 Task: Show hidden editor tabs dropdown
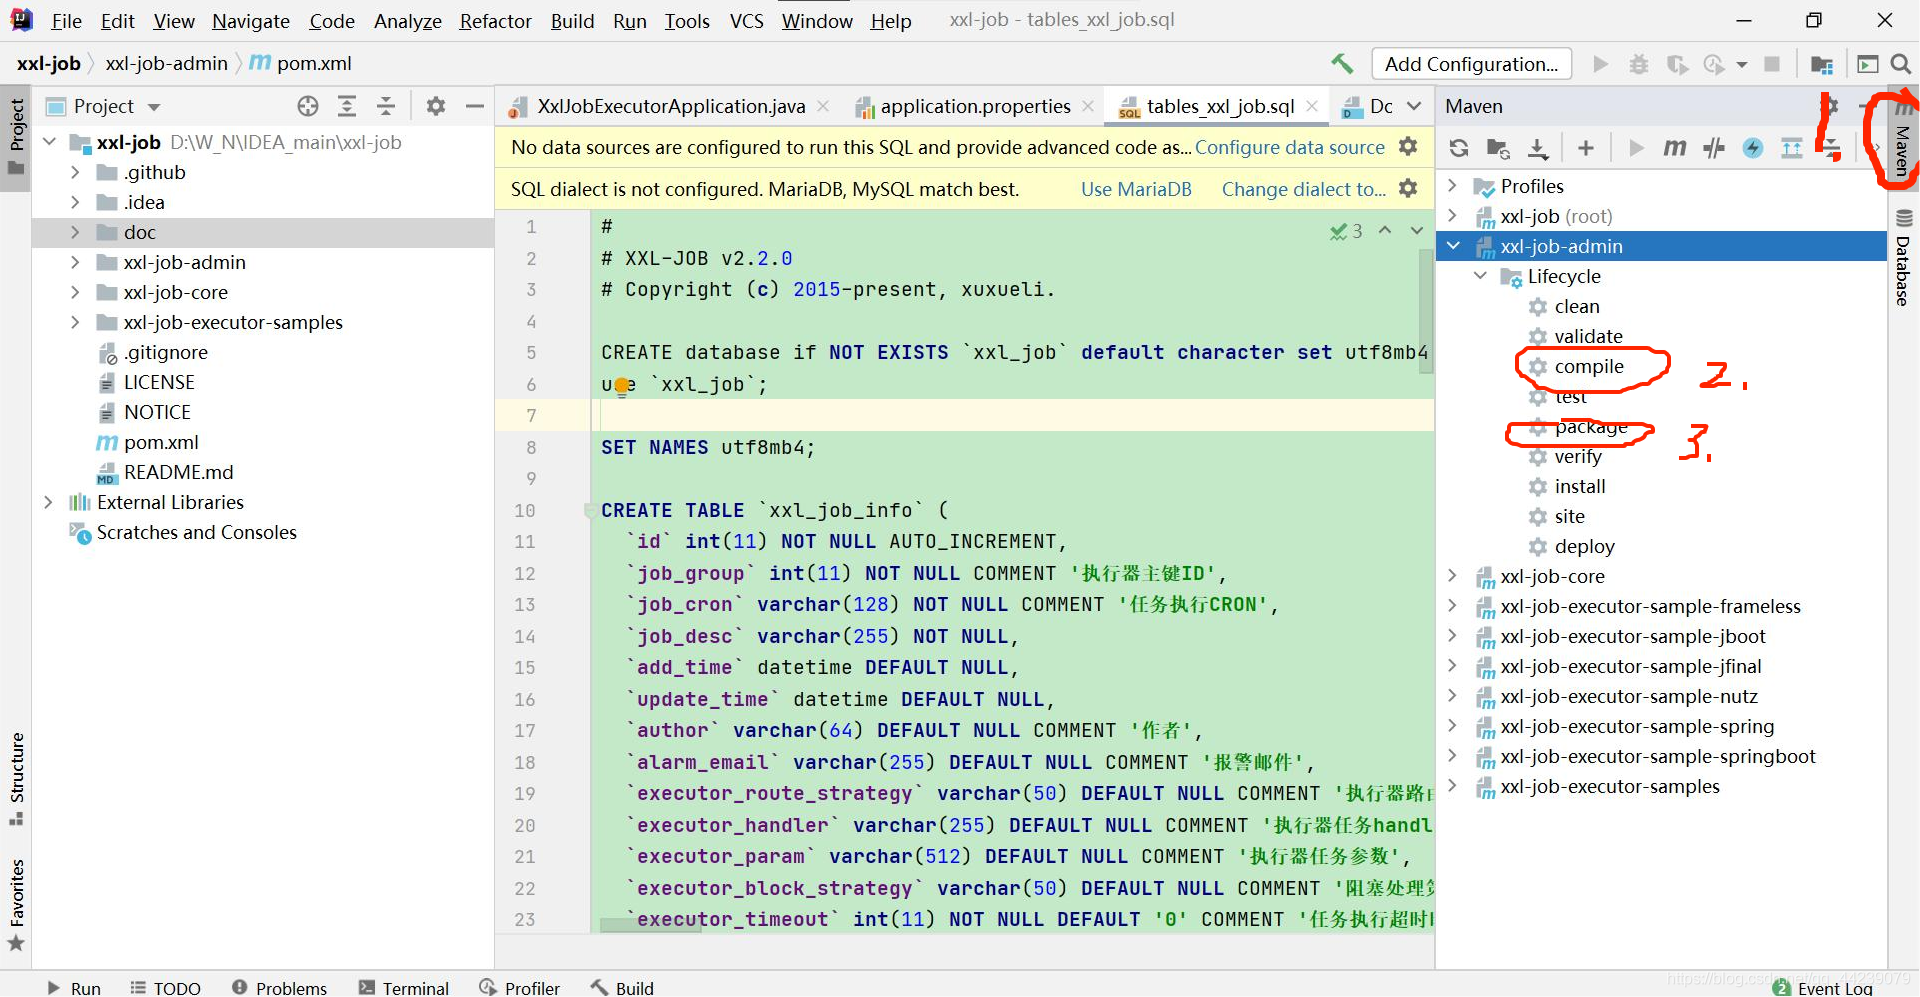1414,106
